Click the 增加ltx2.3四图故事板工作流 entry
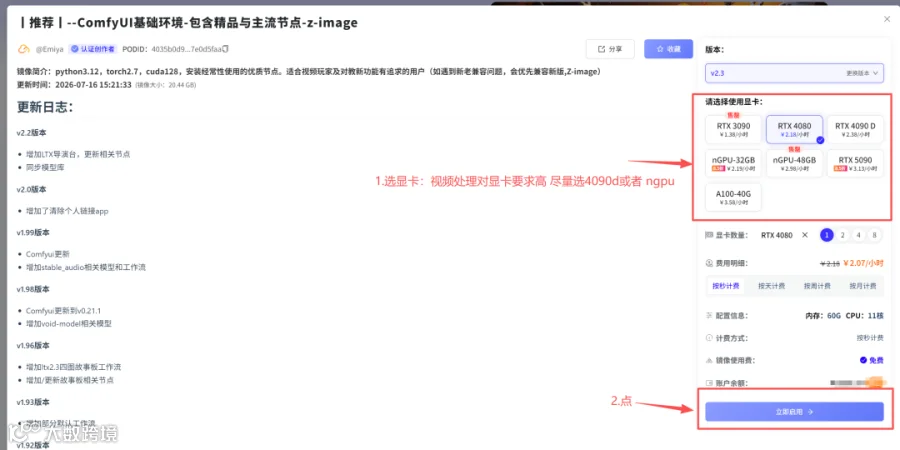Screen dimensions: 900x450 tap(73, 367)
